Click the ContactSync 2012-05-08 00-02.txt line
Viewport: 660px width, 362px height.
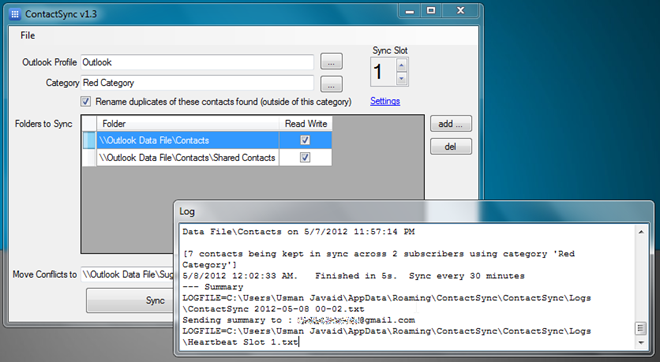[273, 309]
